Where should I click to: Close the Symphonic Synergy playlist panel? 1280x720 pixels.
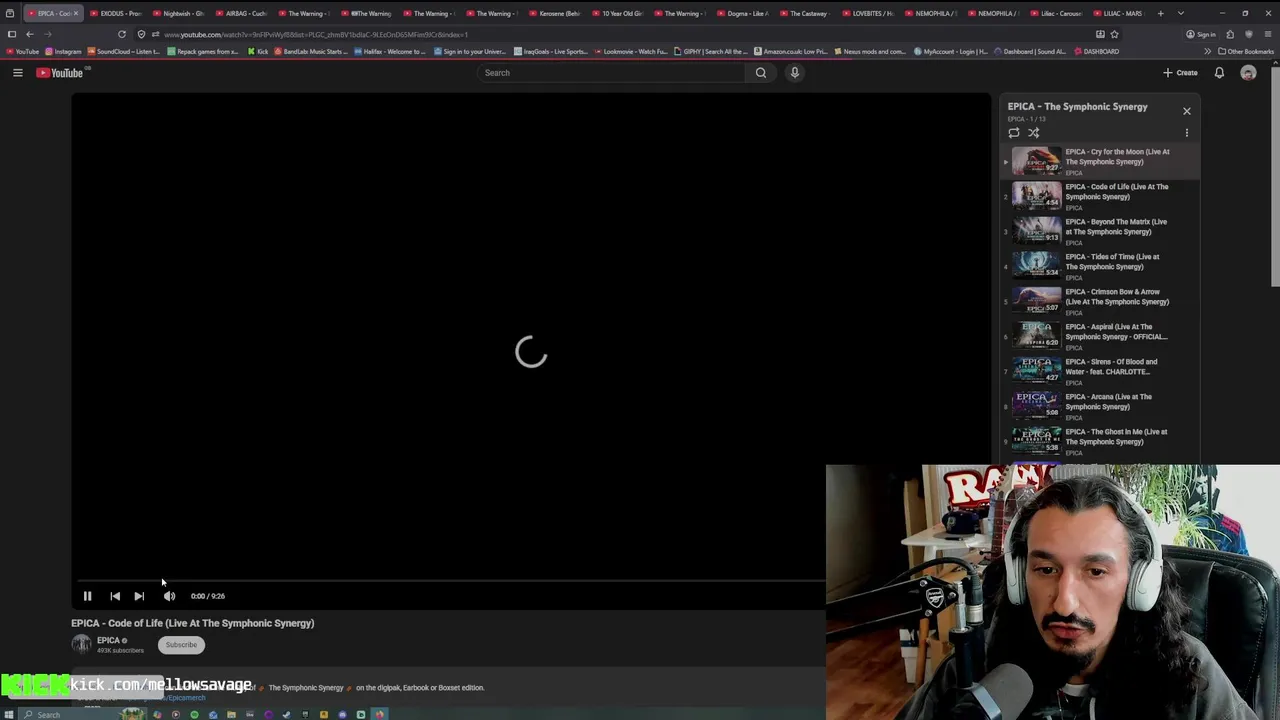click(1187, 111)
